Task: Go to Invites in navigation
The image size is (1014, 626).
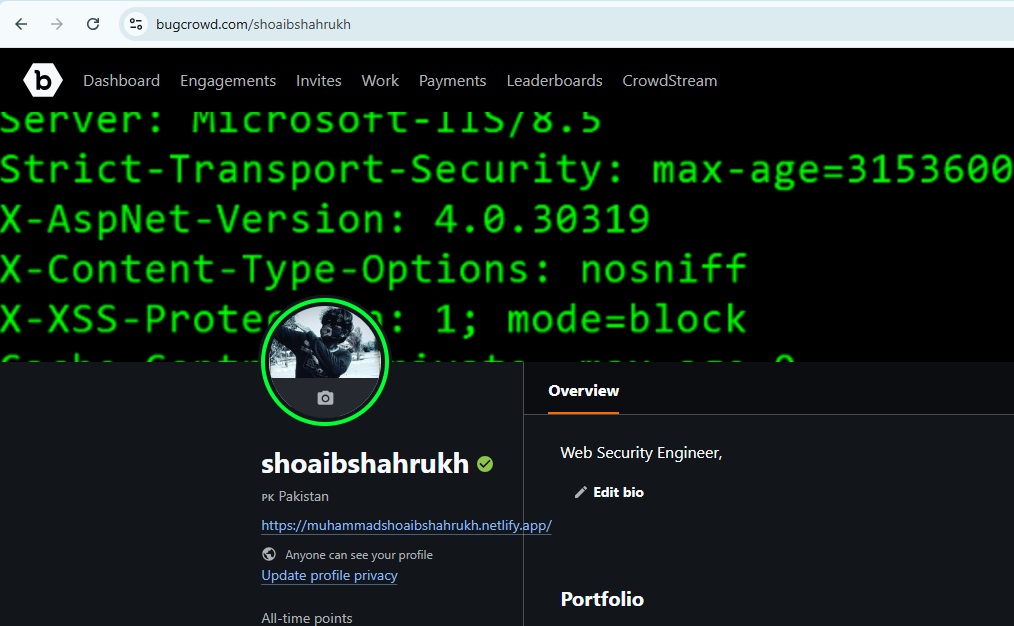Action: (x=319, y=81)
